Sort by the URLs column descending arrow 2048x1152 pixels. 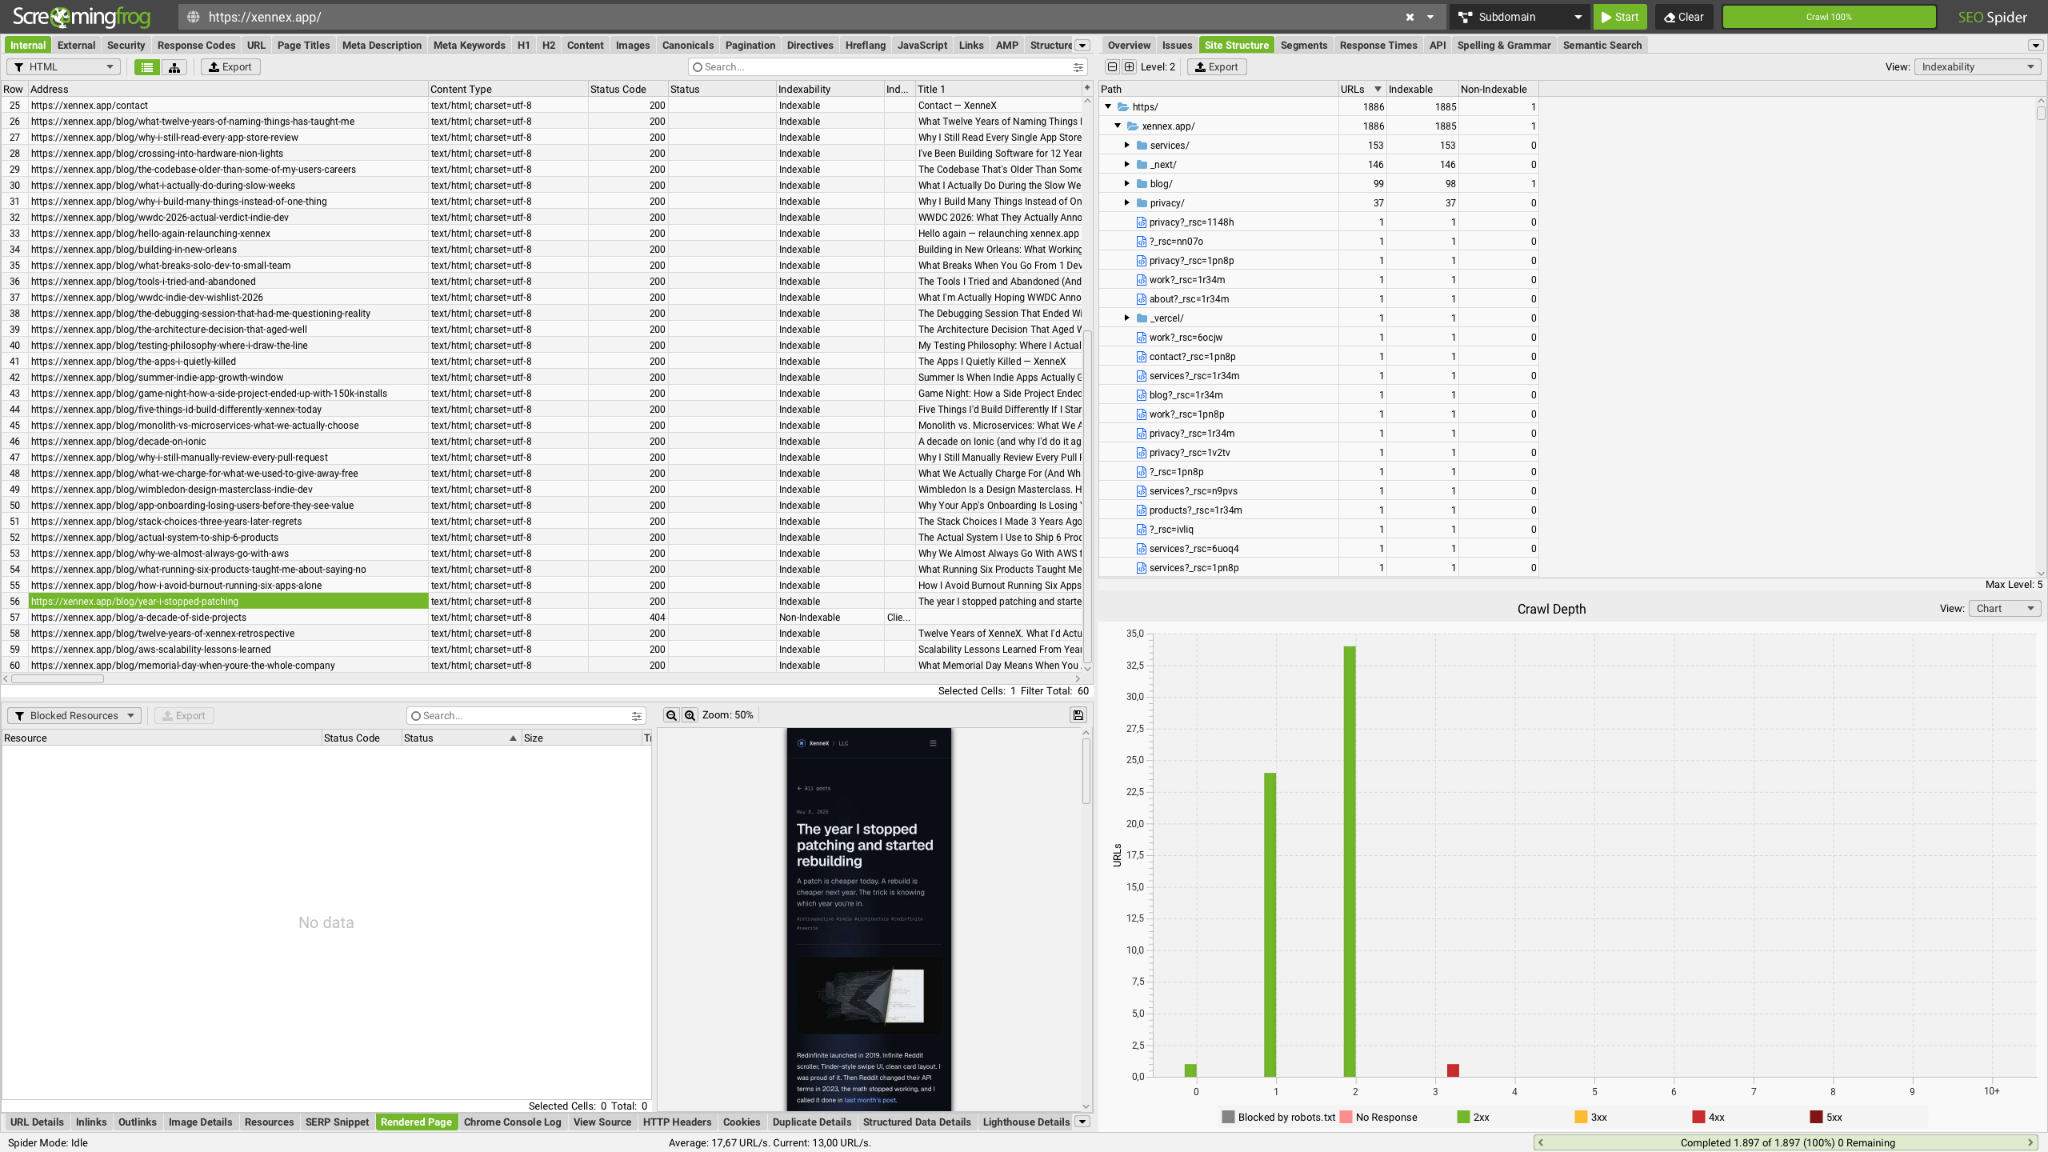(x=1377, y=89)
